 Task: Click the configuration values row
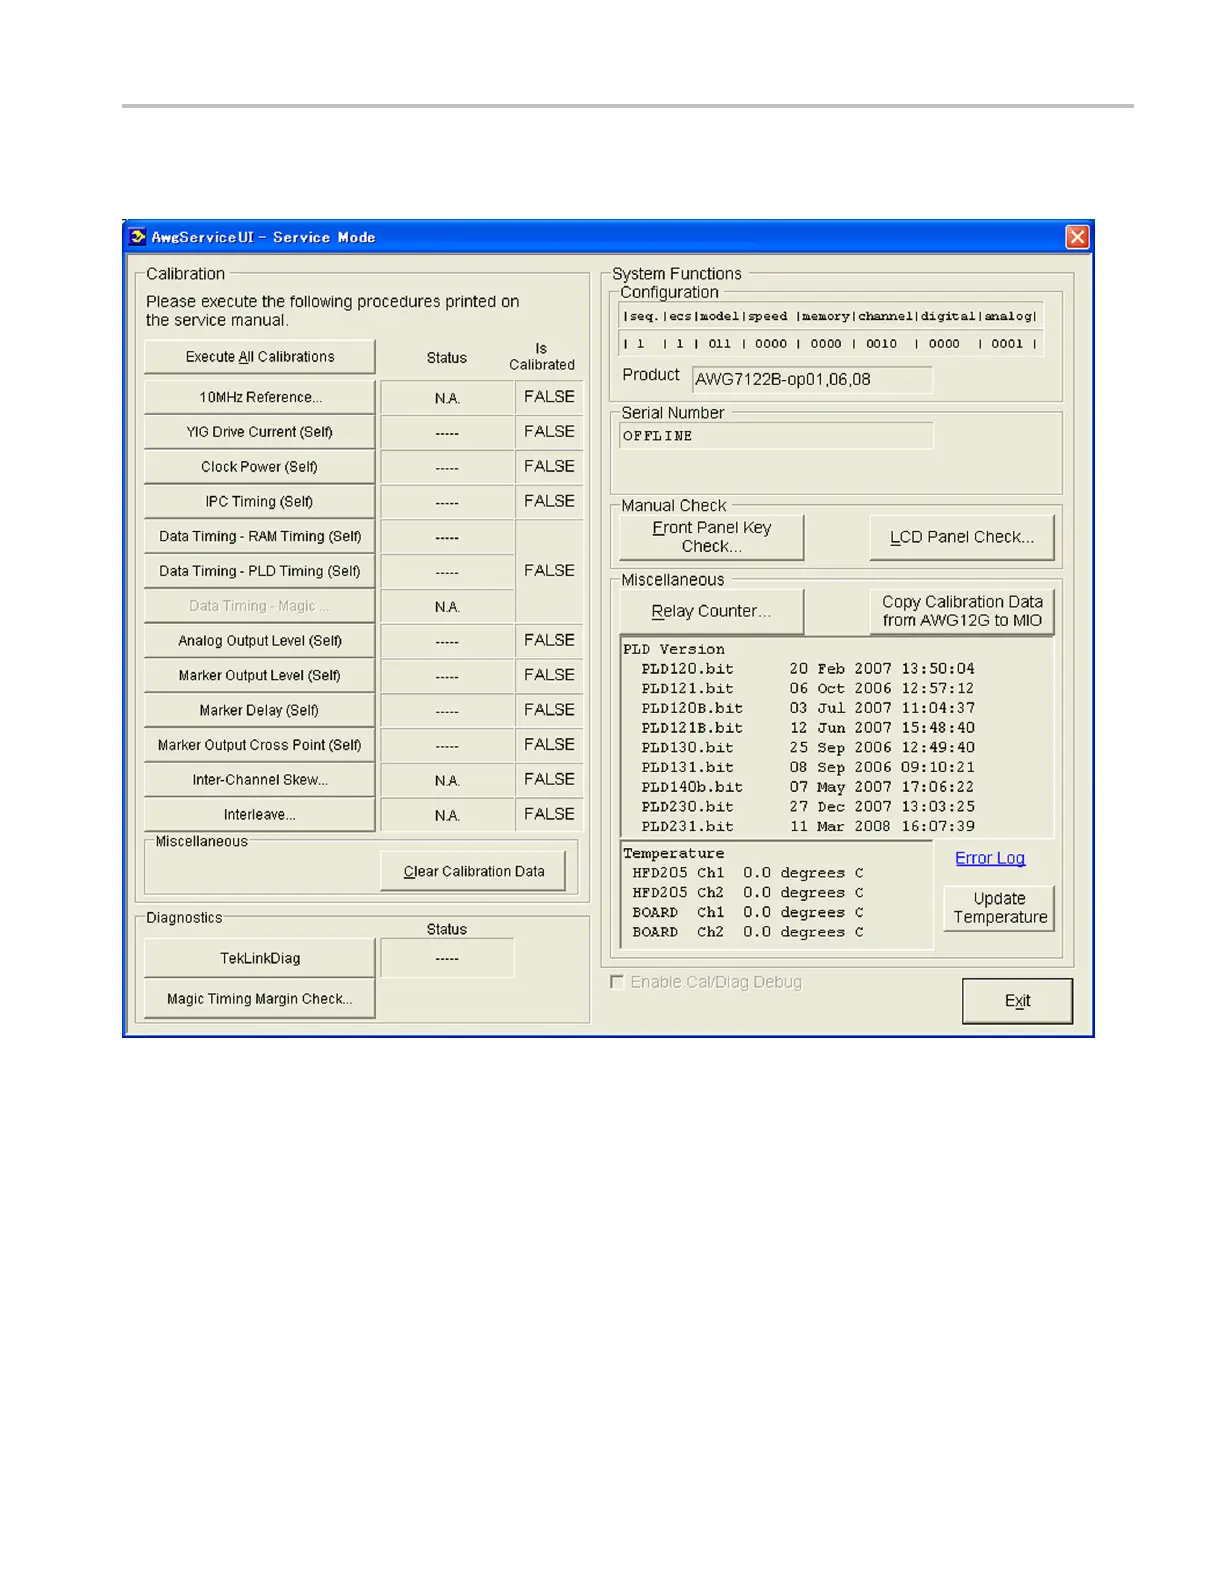830,344
